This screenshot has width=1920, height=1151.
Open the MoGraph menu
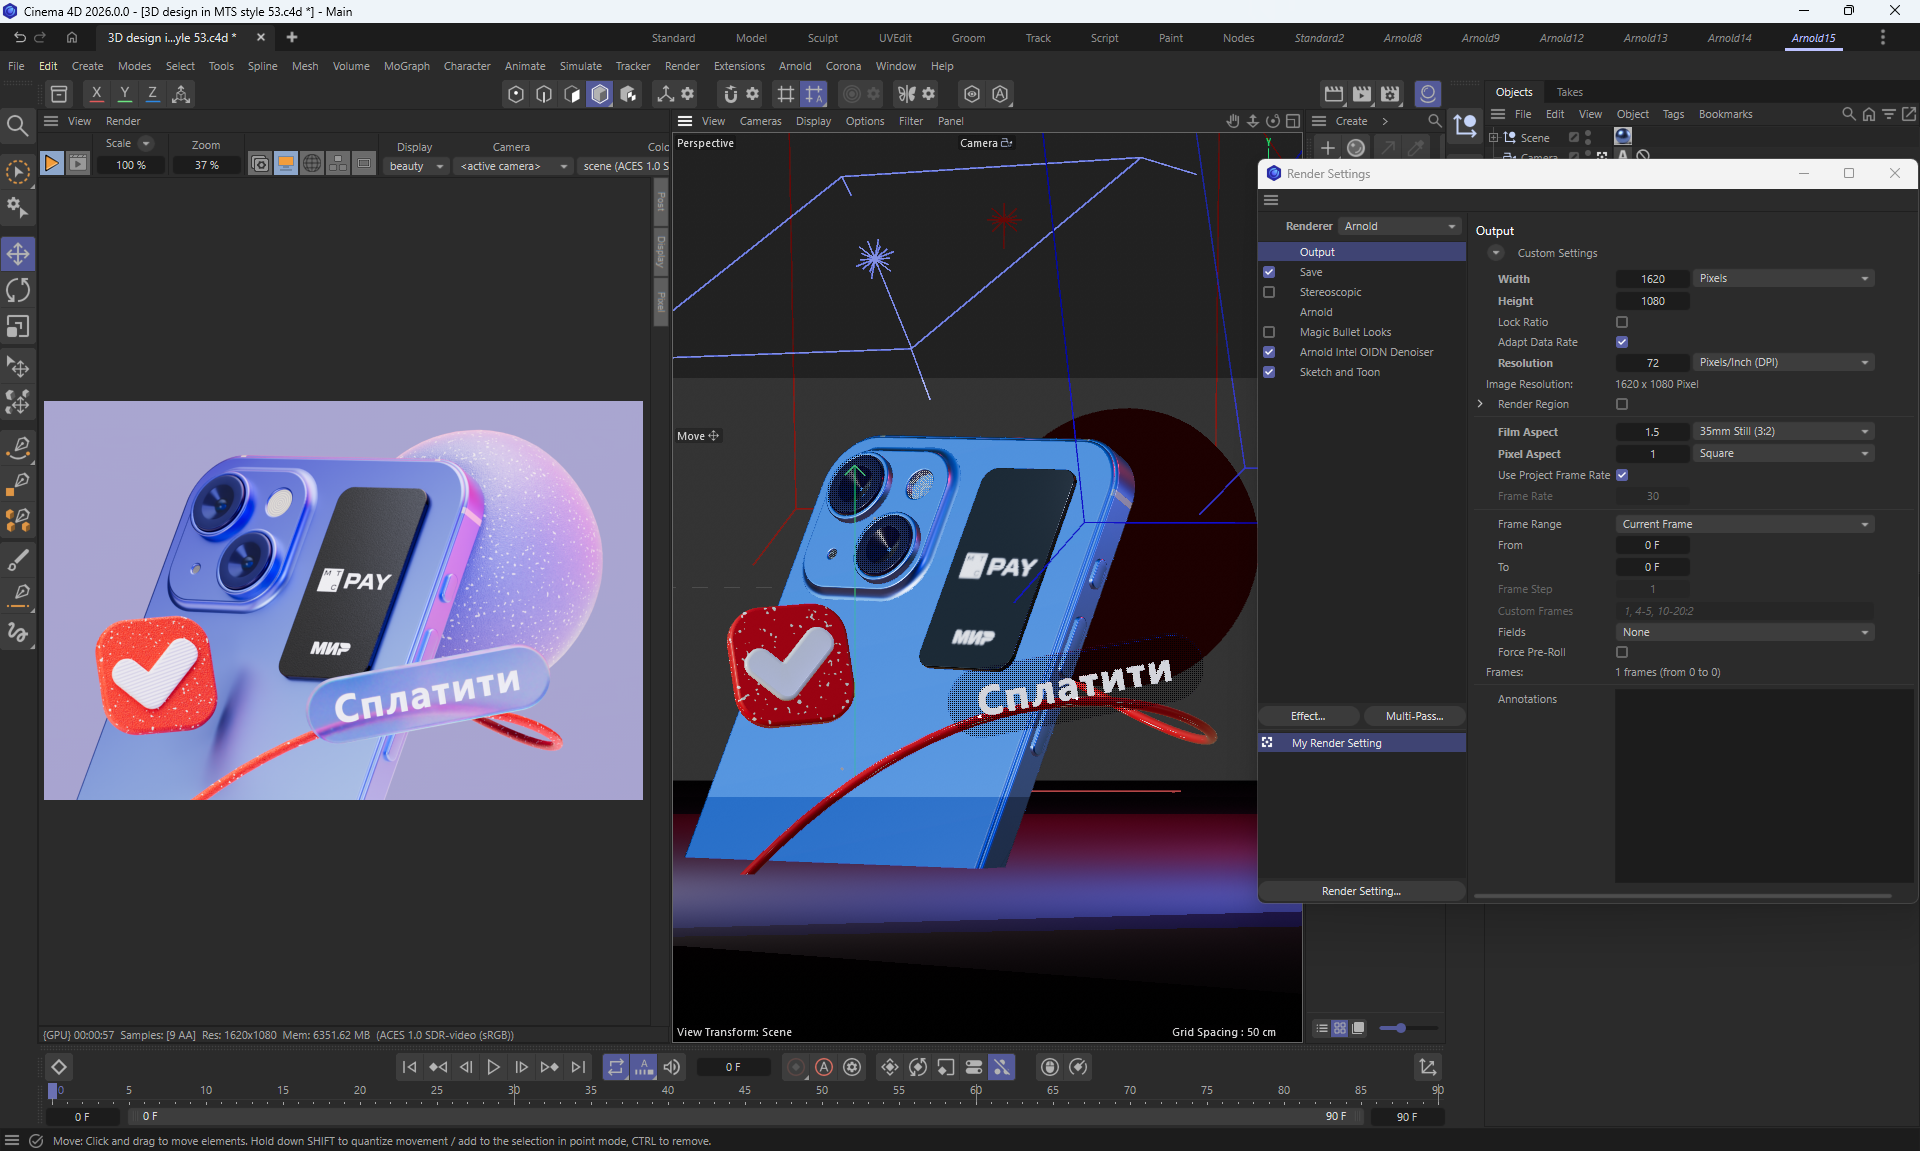pyautogui.click(x=406, y=66)
